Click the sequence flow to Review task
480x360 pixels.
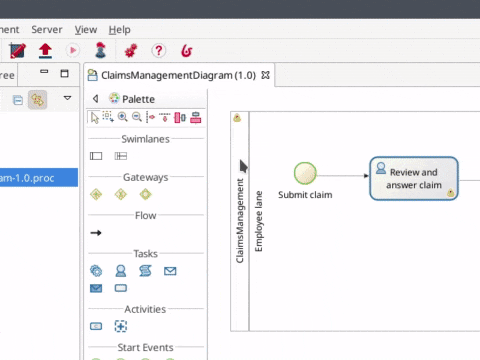pos(343,175)
